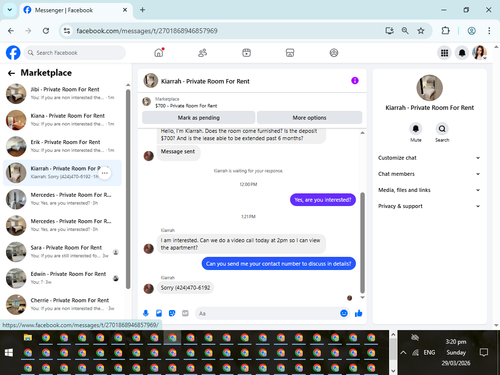Open the Marketplace storefront icon in top nav
Viewport: 500px width, 375px height.
290,53
